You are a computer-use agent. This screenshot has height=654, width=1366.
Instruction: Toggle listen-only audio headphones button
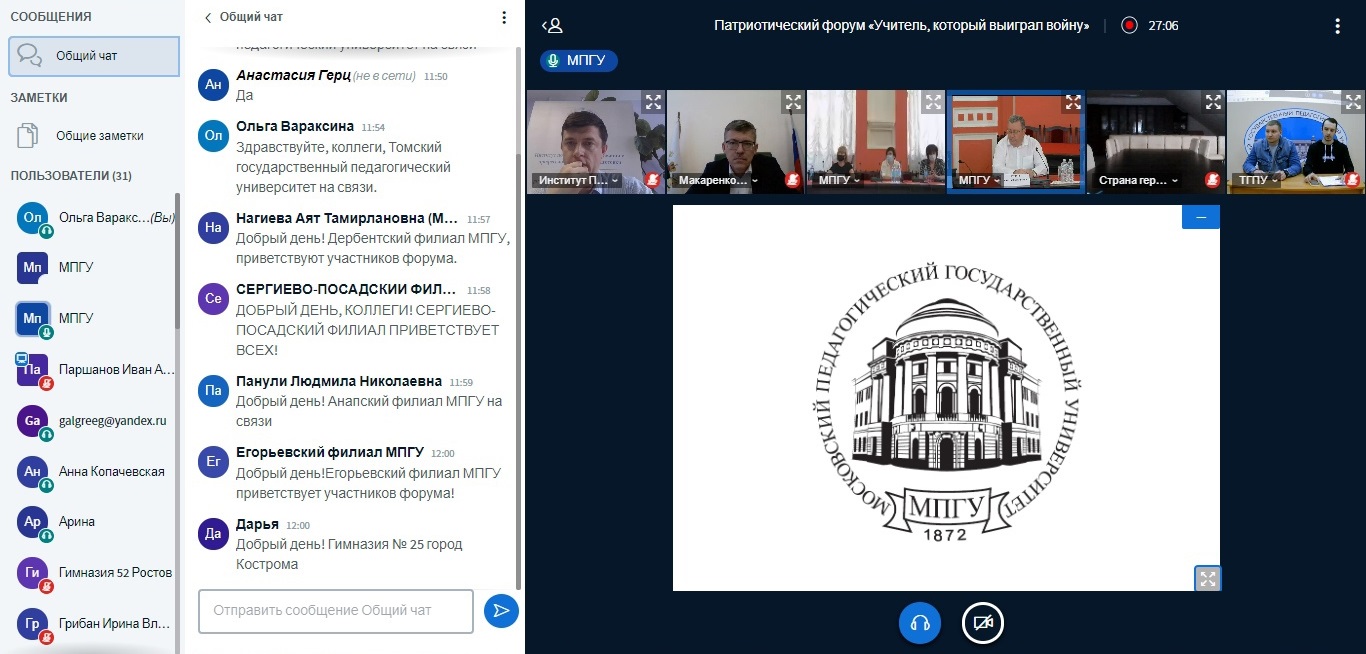pyautogui.click(x=920, y=623)
